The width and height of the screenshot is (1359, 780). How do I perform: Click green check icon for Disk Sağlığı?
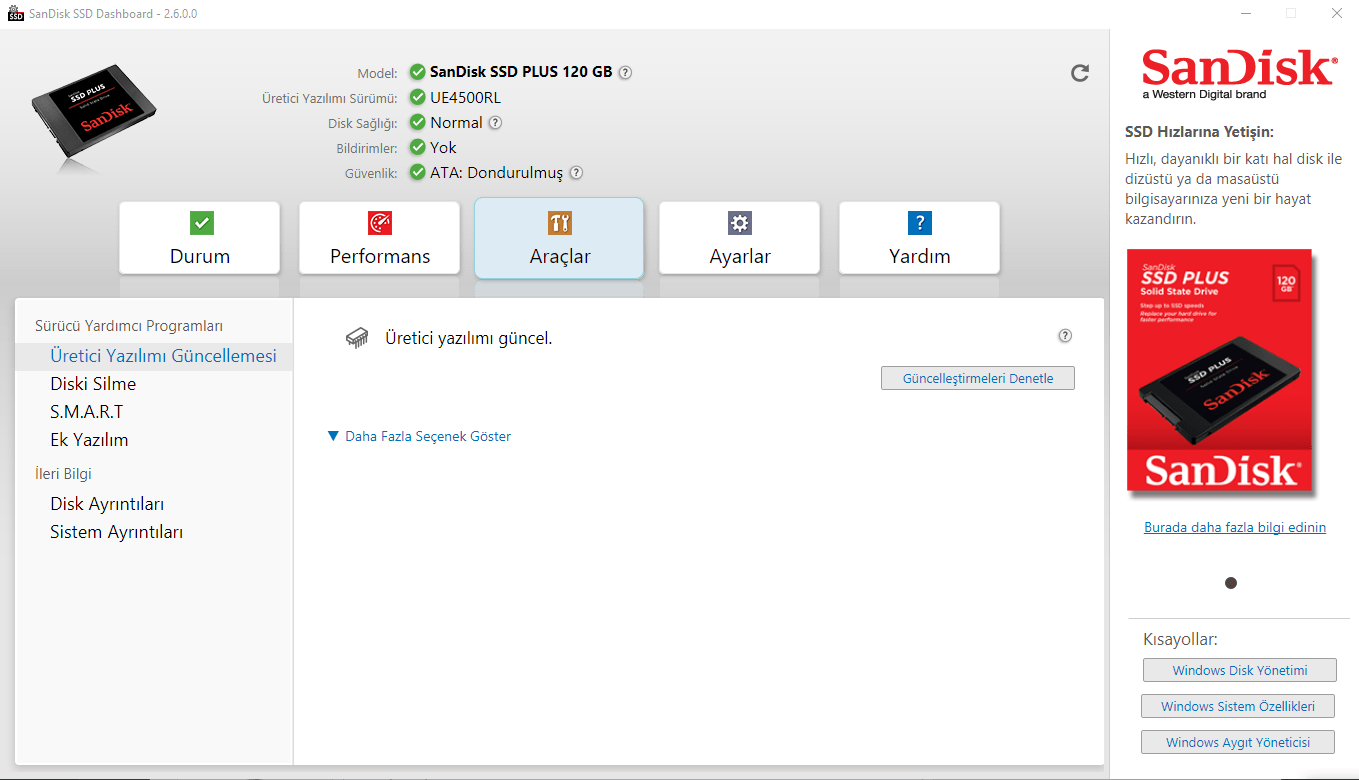(418, 123)
